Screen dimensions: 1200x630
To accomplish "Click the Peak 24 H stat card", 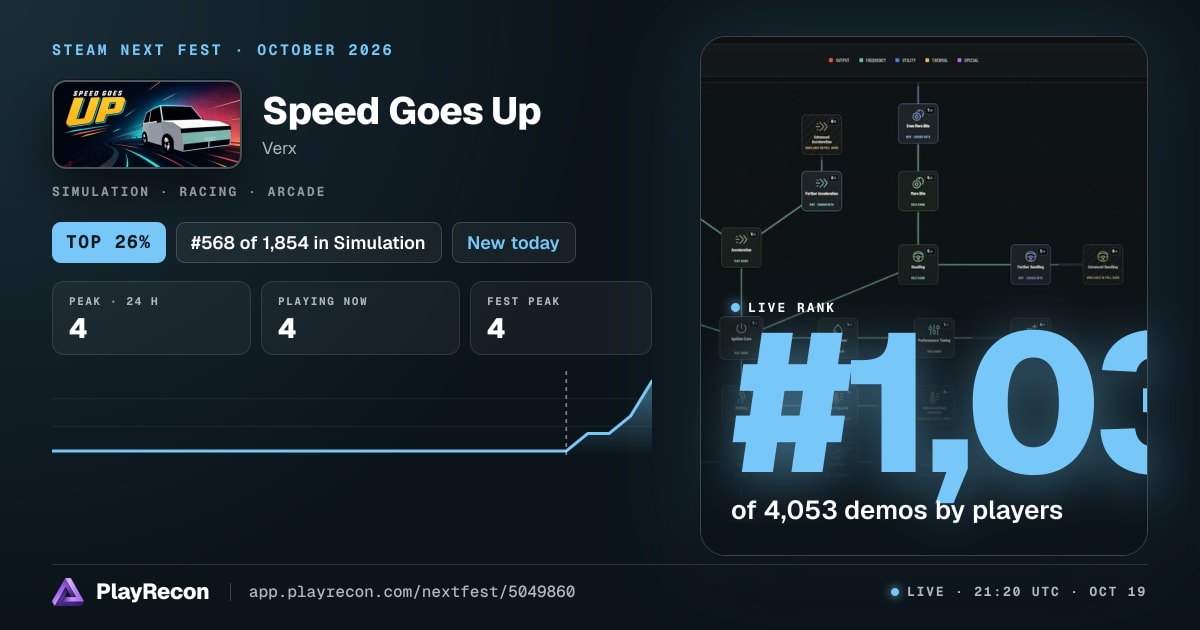I will [x=151, y=318].
